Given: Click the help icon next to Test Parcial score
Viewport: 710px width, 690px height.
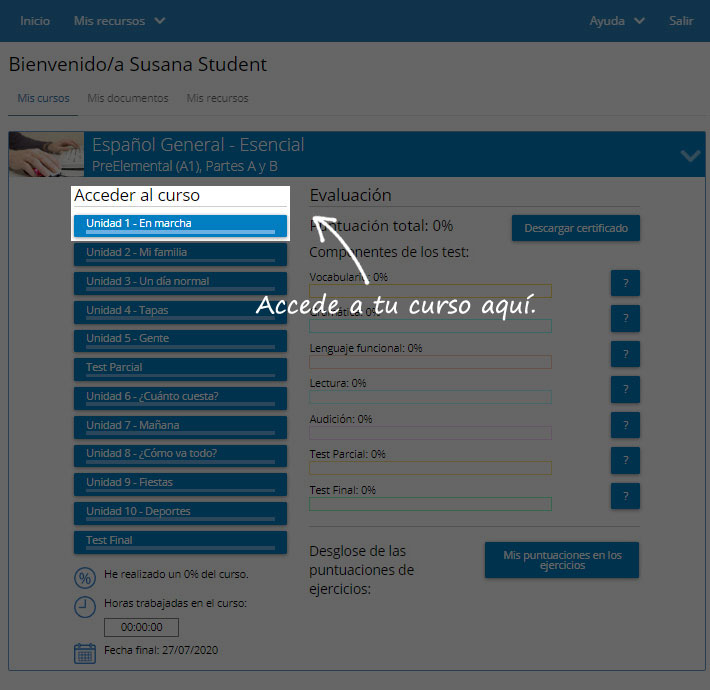Looking at the screenshot, I should click(x=624, y=460).
